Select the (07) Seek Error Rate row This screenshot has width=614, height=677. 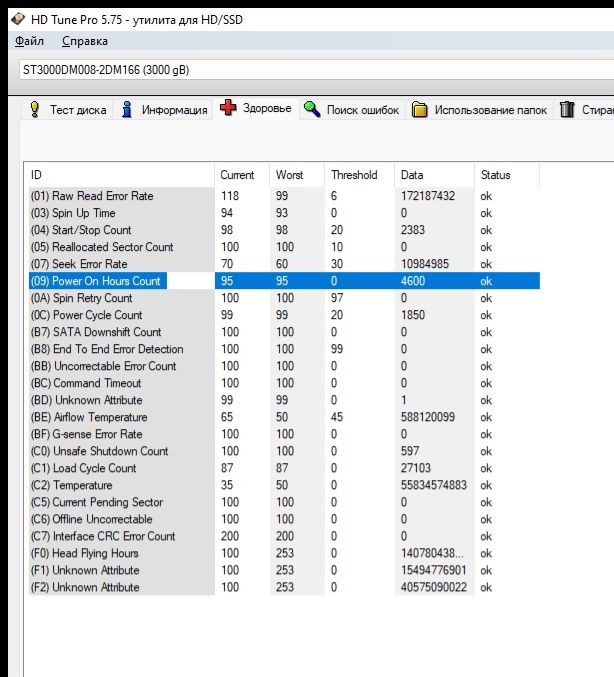[x=284, y=264]
